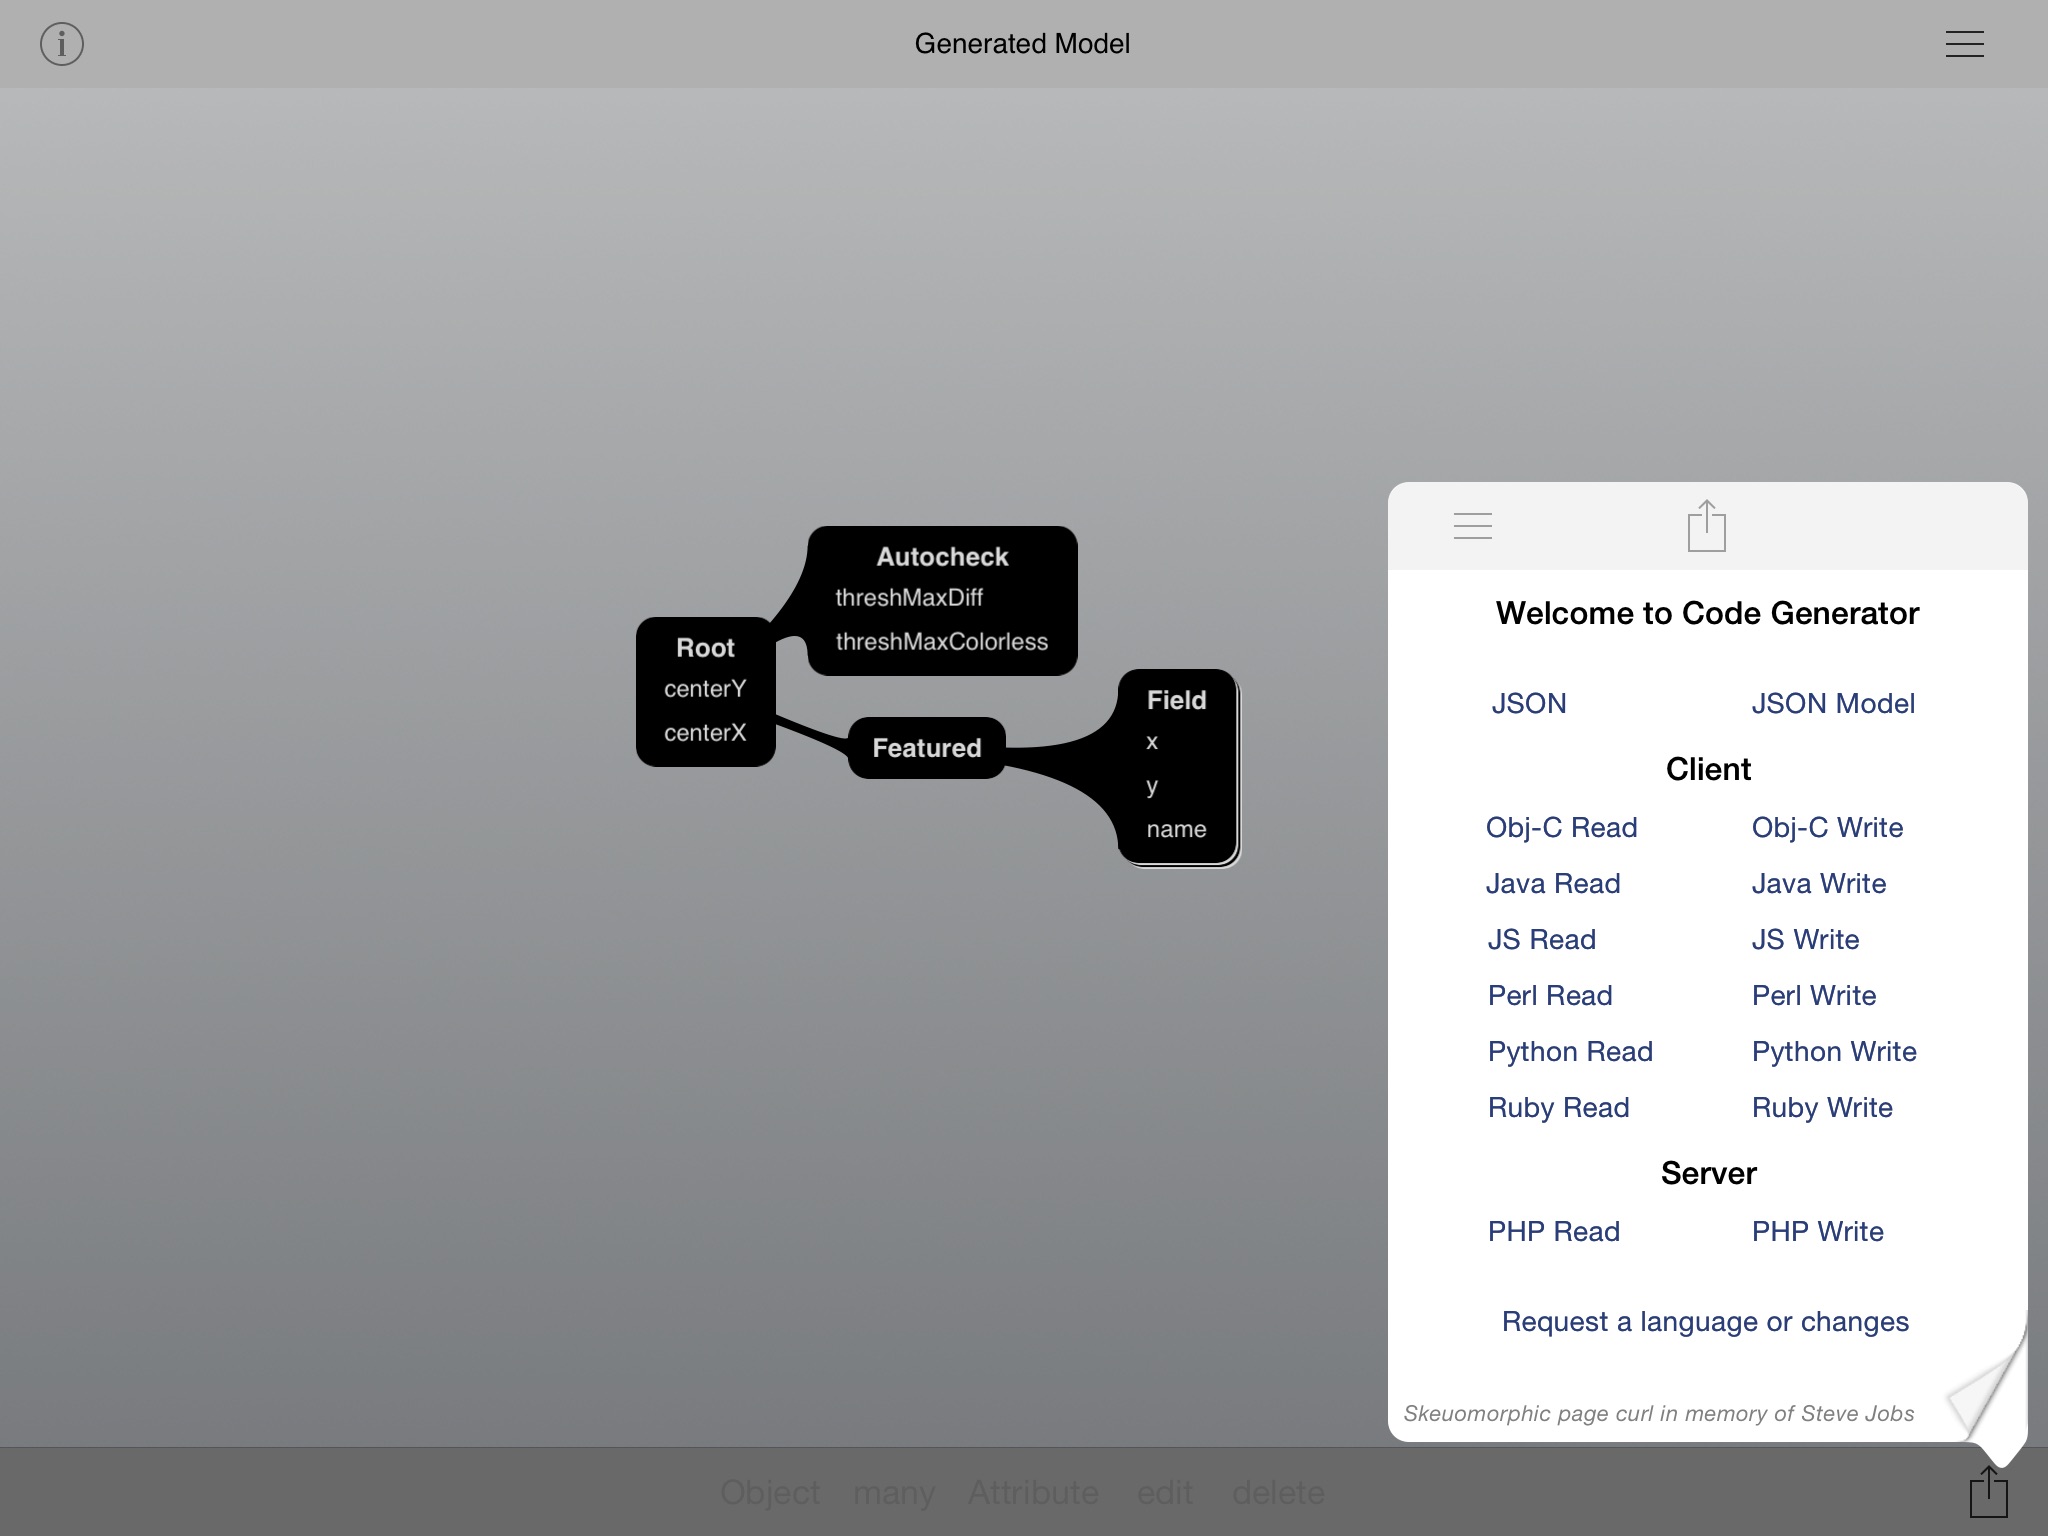The width and height of the screenshot is (2048, 1536).
Task: Select PHP Write server option
Action: (x=1817, y=1231)
